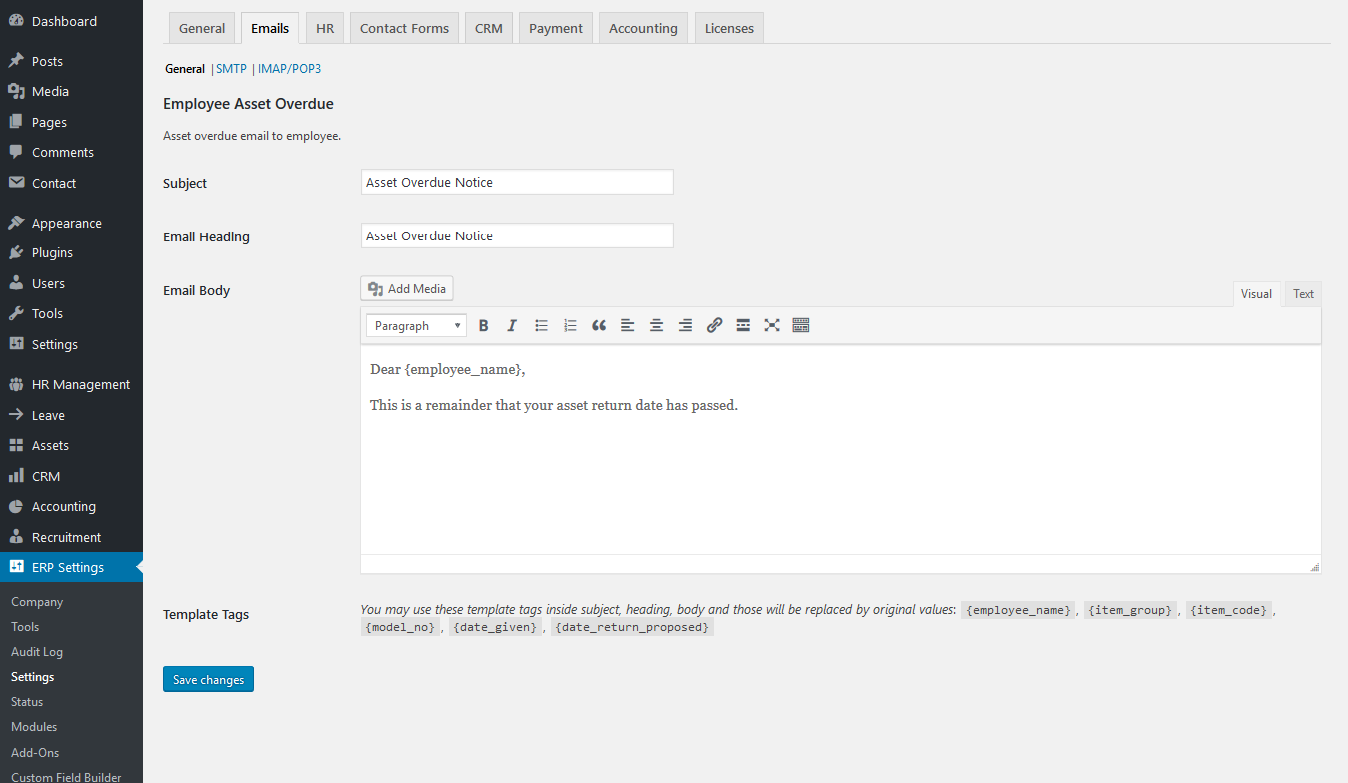The width and height of the screenshot is (1348, 783).
Task: Select the Emails tab
Action: pyautogui.click(x=270, y=28)
